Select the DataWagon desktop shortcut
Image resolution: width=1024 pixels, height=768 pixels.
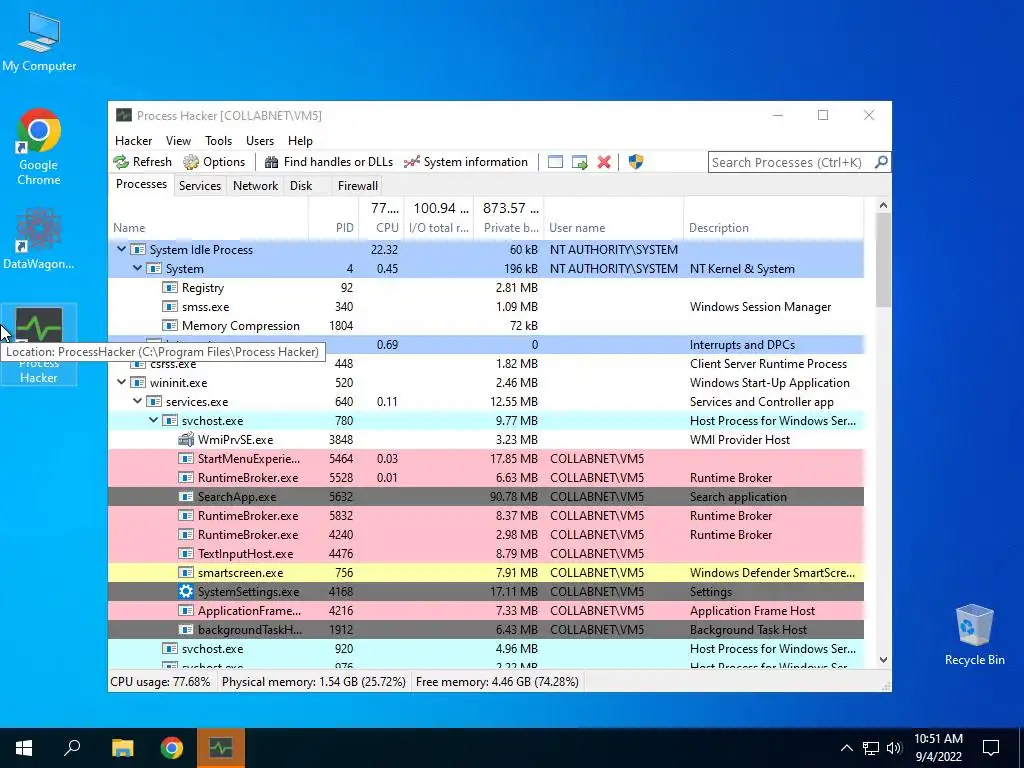(39, 238)
